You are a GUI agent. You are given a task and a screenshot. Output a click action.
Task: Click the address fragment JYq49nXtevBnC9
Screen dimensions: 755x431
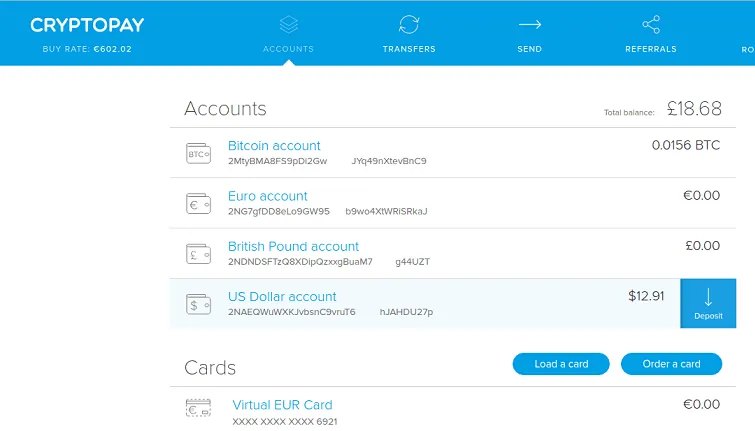click(x=389, y=161)
